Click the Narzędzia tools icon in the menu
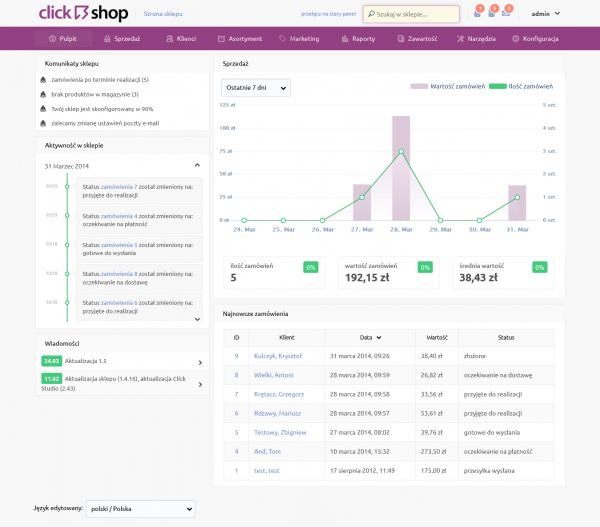The image size is (600, 527). 460,39
